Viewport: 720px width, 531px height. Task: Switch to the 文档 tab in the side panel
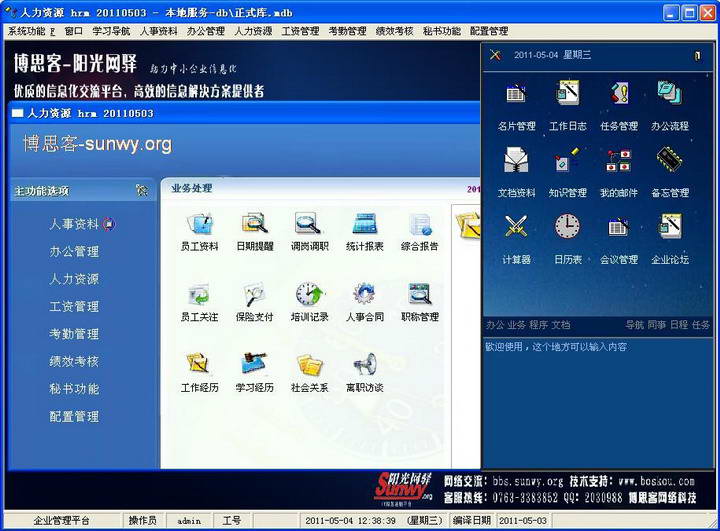[561, 325]
